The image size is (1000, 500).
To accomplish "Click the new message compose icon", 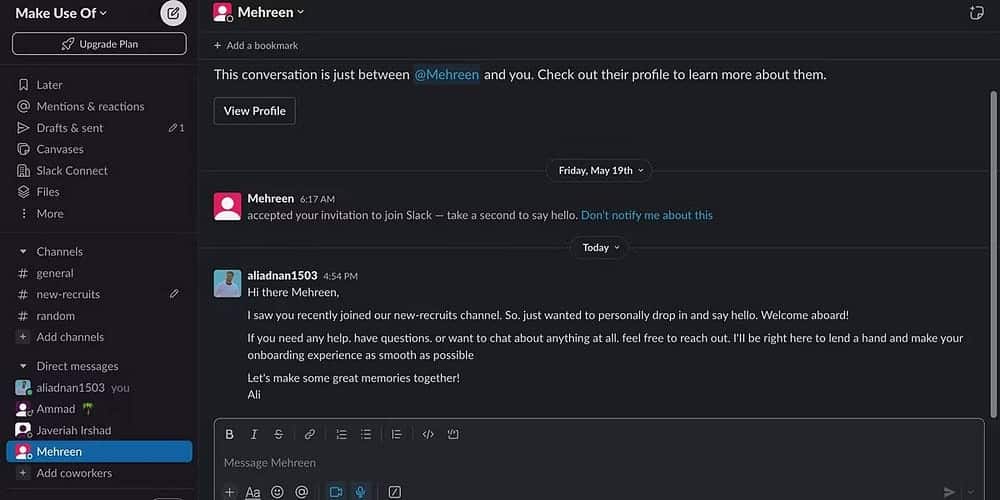I will [x=173, y=13].
